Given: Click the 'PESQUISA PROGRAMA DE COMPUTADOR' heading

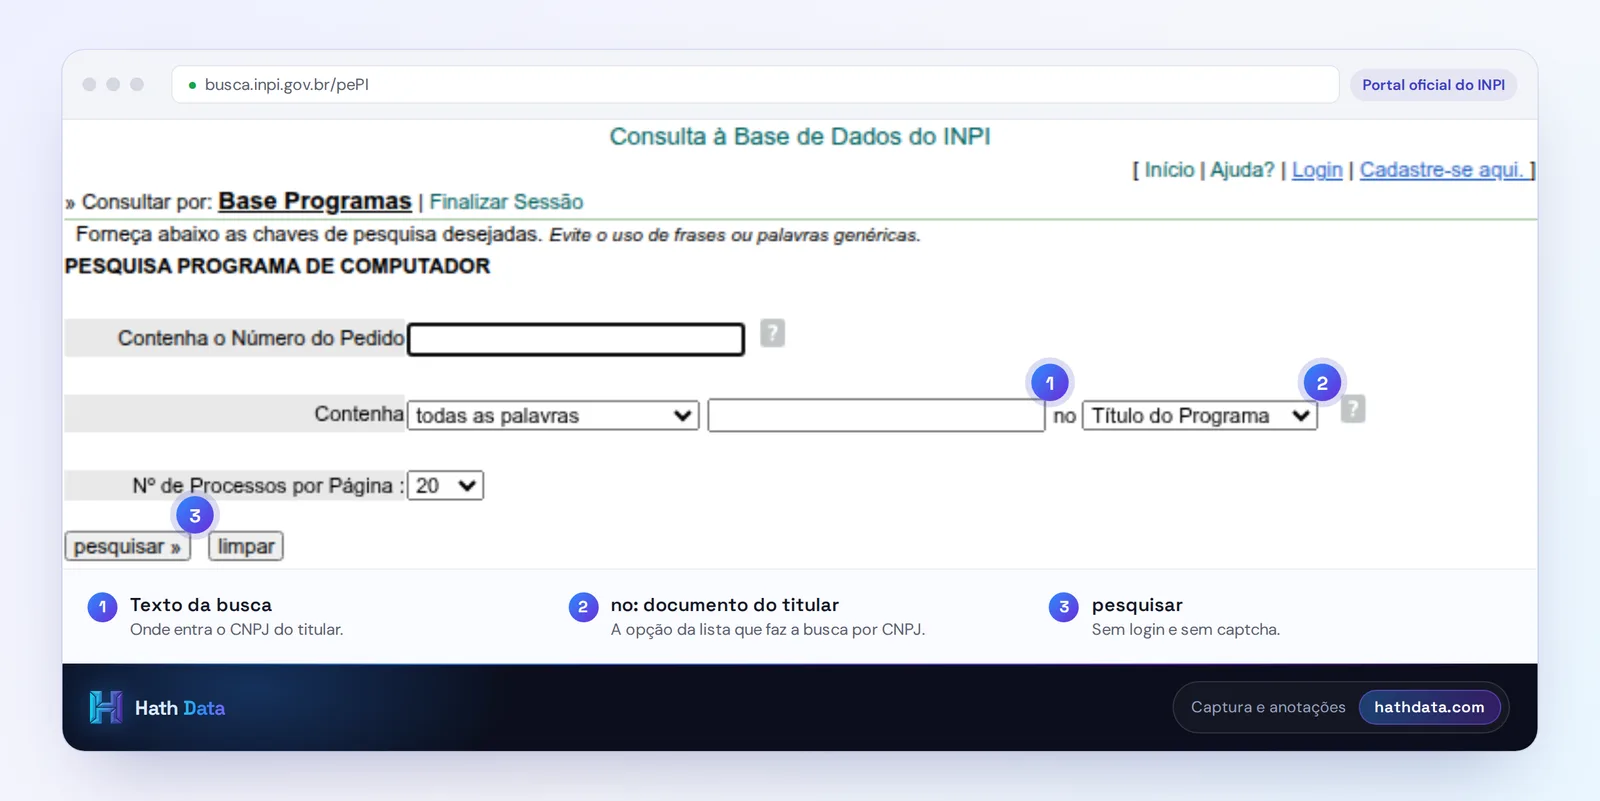Looking at the screenshot, I should tap(277, 266).
